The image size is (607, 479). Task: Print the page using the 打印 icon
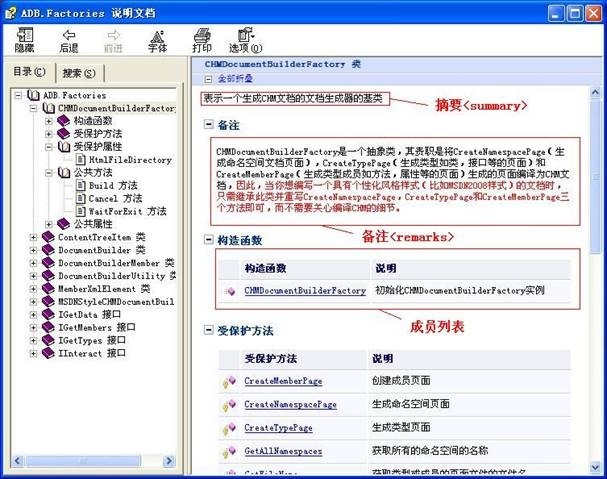coord(201,38)
